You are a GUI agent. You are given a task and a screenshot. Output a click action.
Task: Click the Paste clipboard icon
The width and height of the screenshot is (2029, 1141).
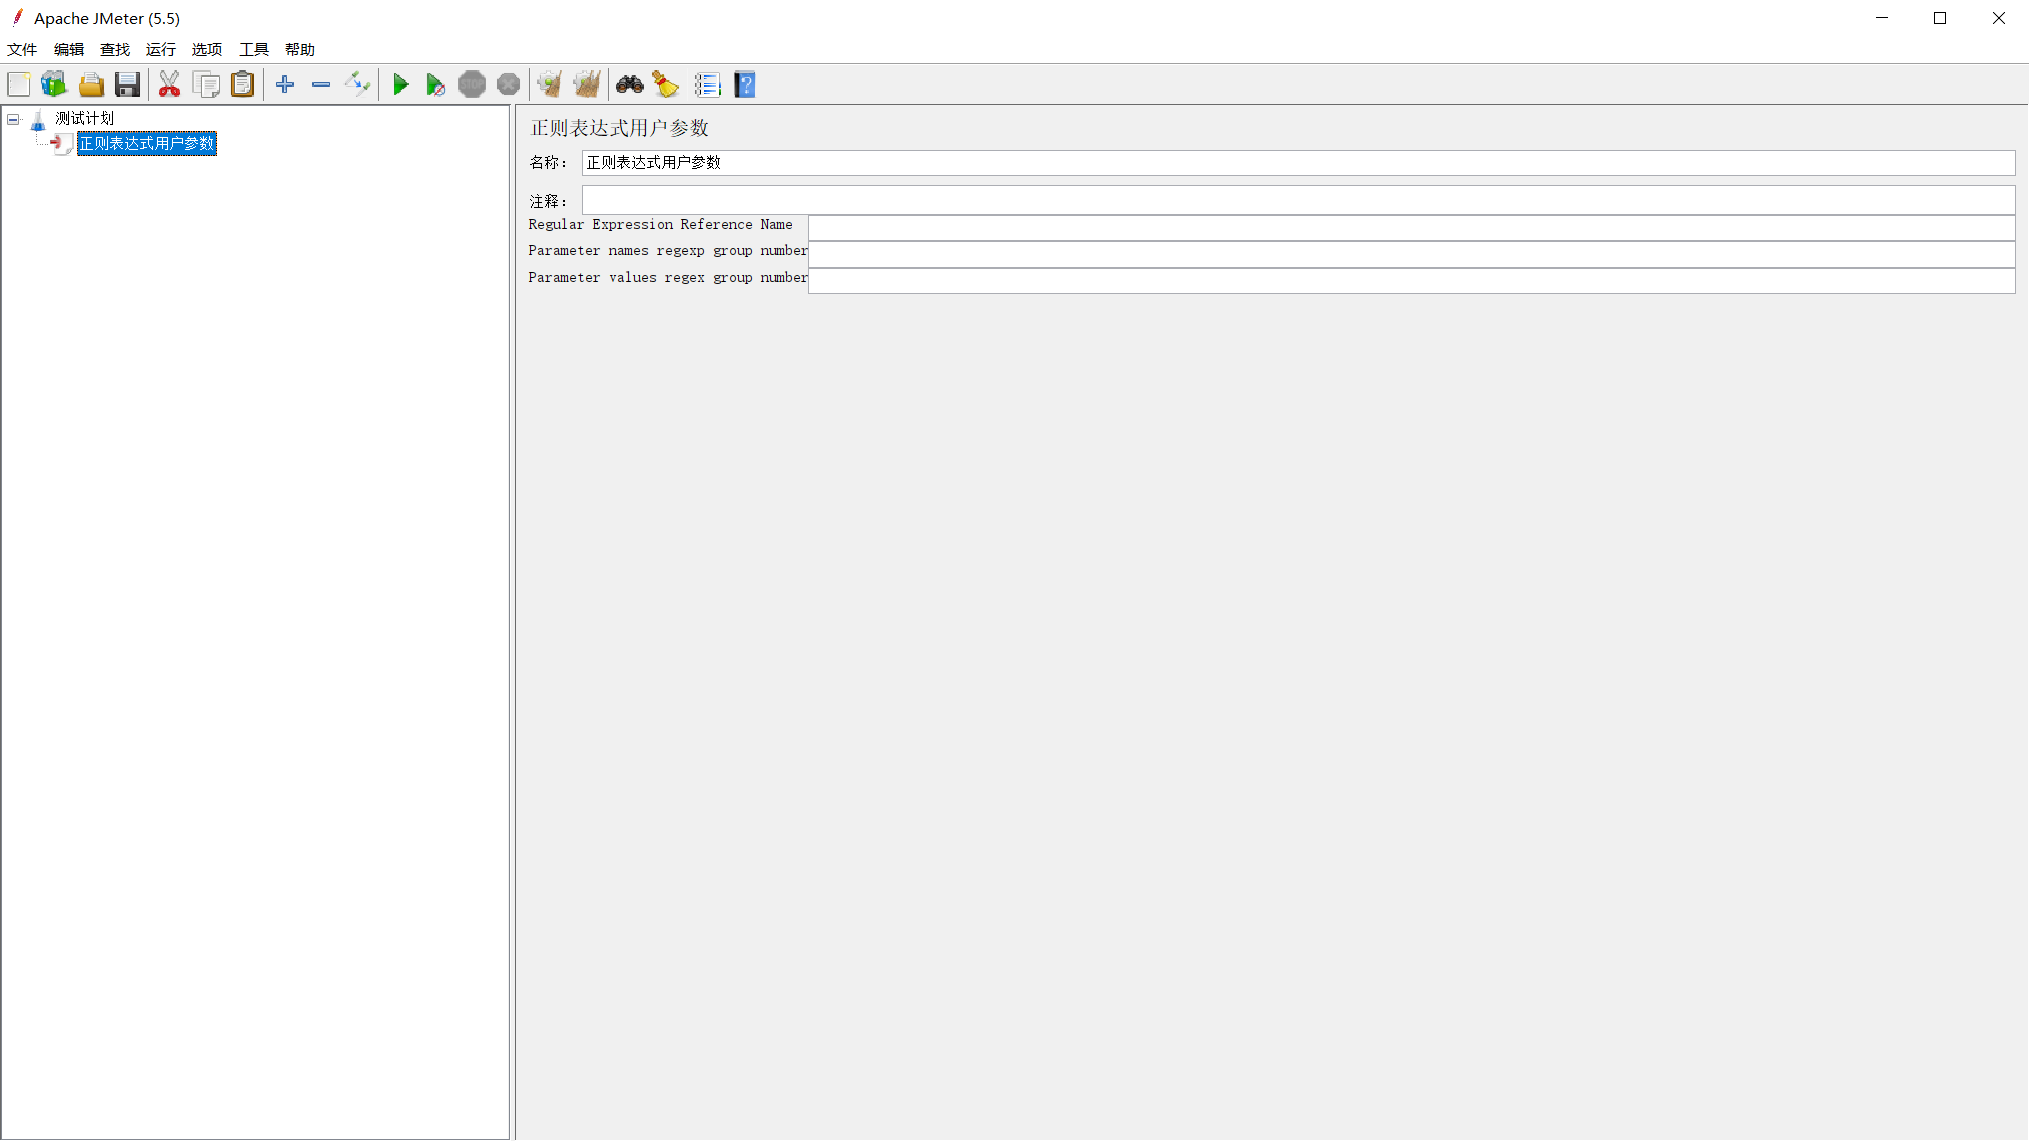point(242,85)
